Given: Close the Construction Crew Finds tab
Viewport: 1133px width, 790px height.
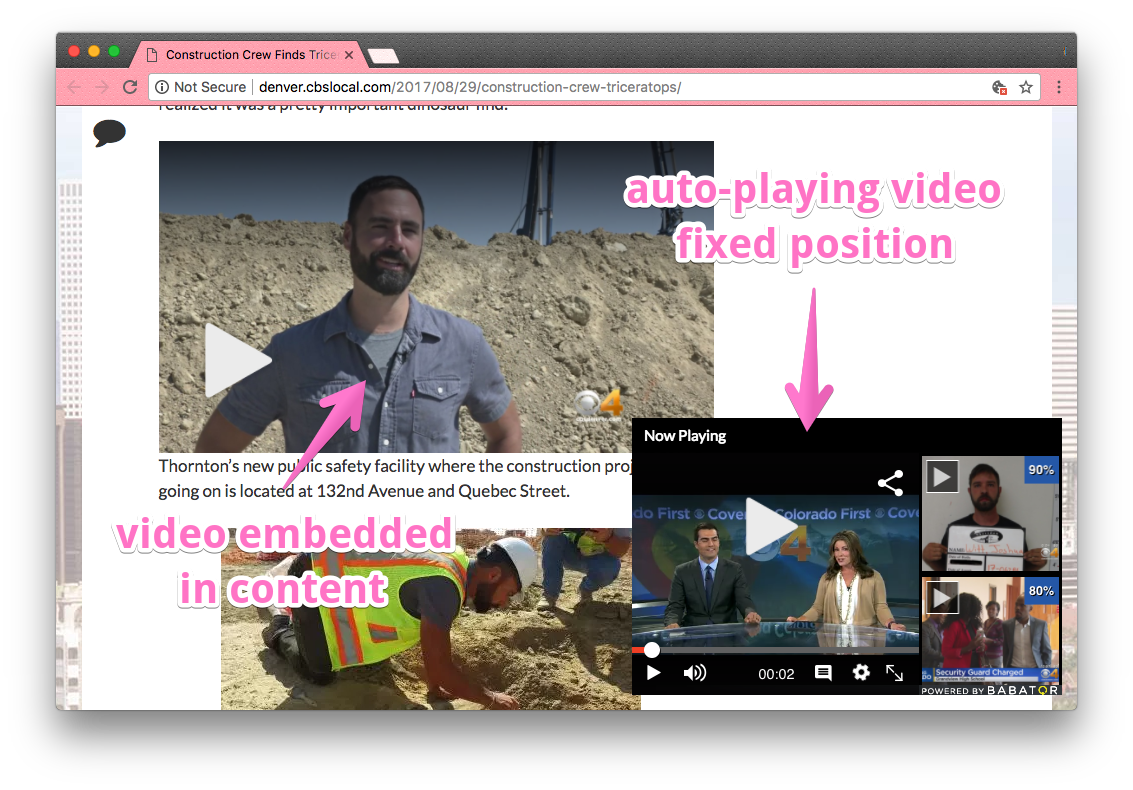Looking at the screenshot, I should tap(349, 55).
